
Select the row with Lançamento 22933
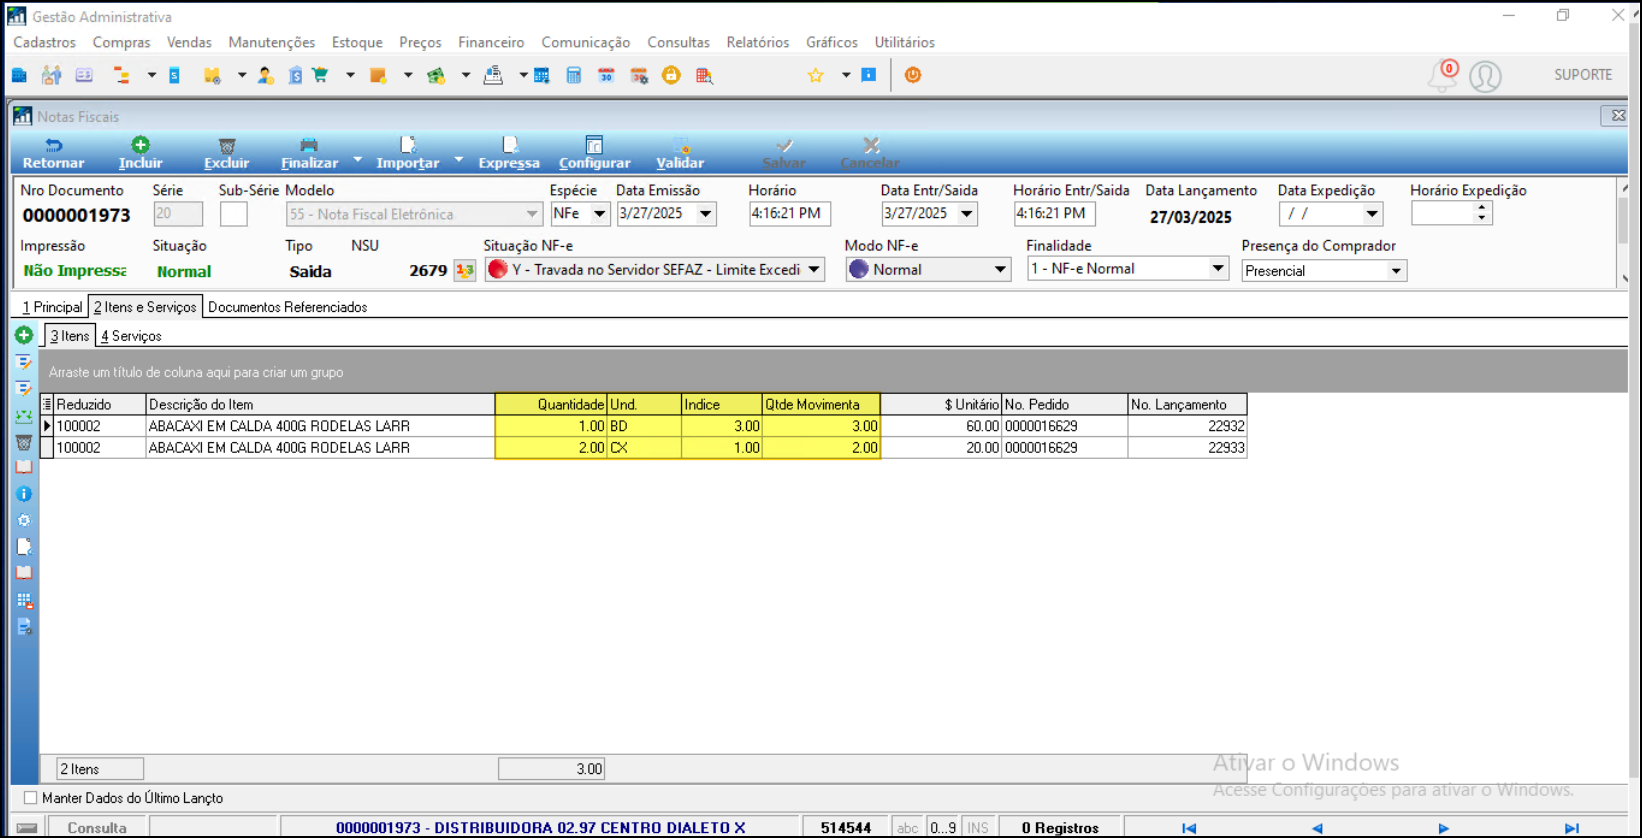pyautogui.click(x=643, y=448)
